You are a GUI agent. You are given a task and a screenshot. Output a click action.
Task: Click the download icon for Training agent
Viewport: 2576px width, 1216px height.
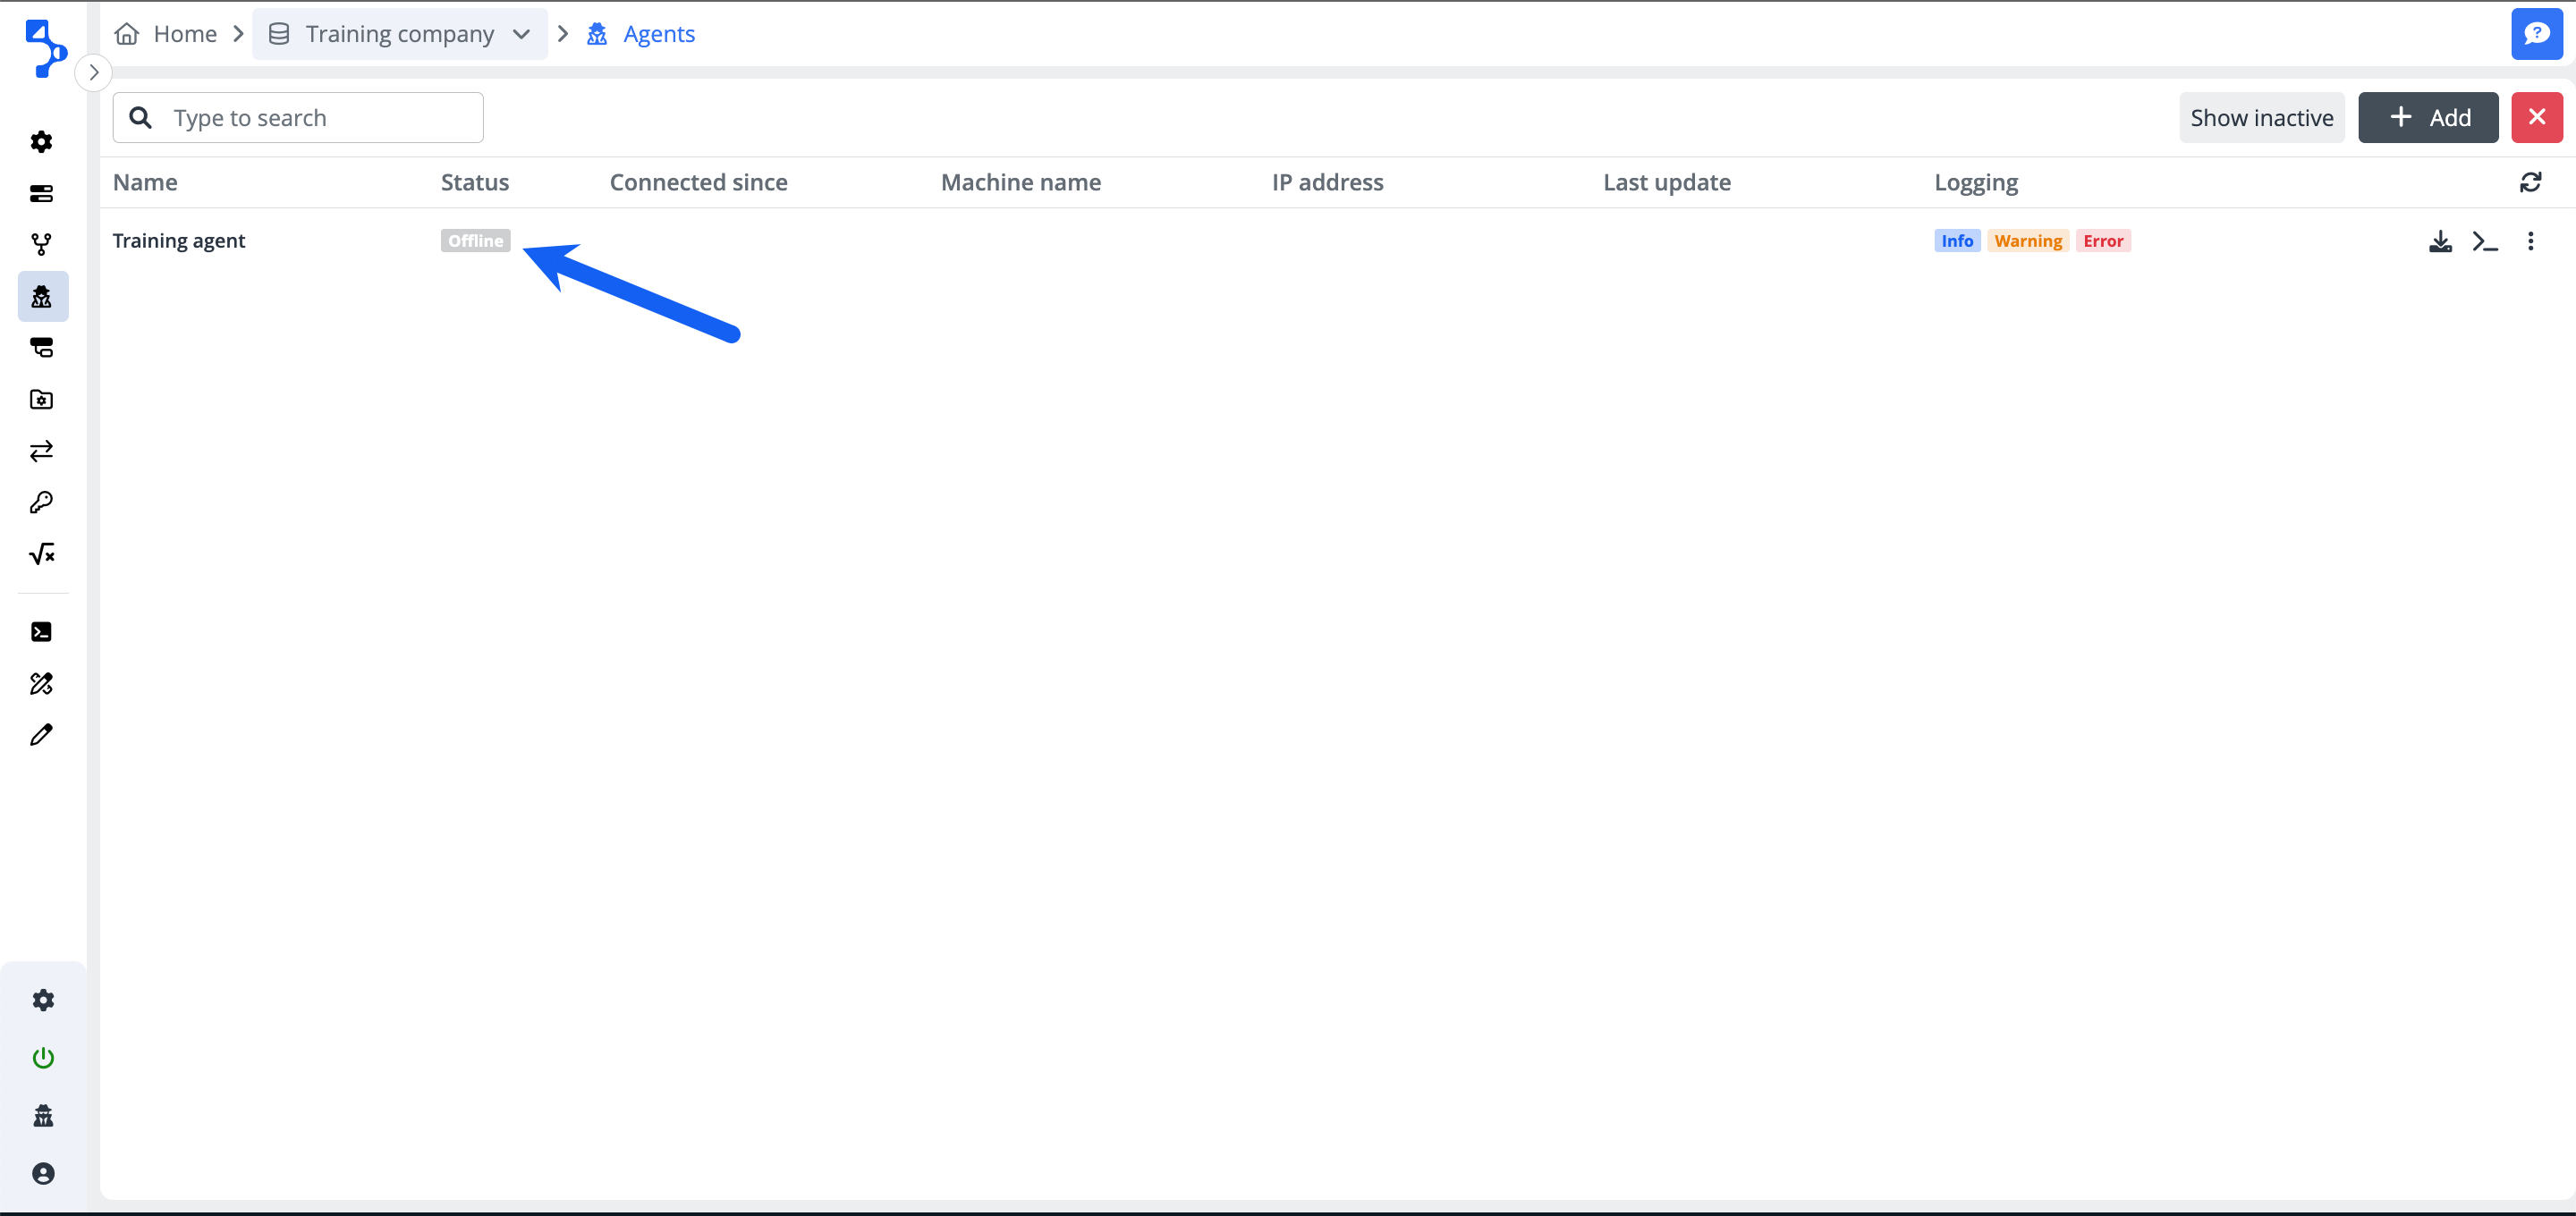pos(2440,241)
